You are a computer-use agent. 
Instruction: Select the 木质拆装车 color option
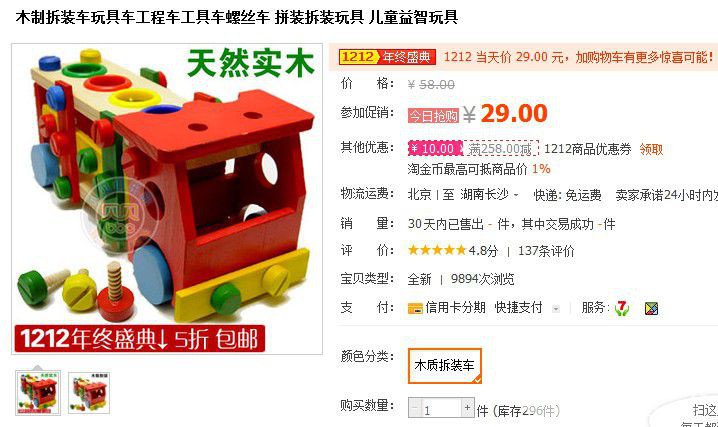pos(444,365)
